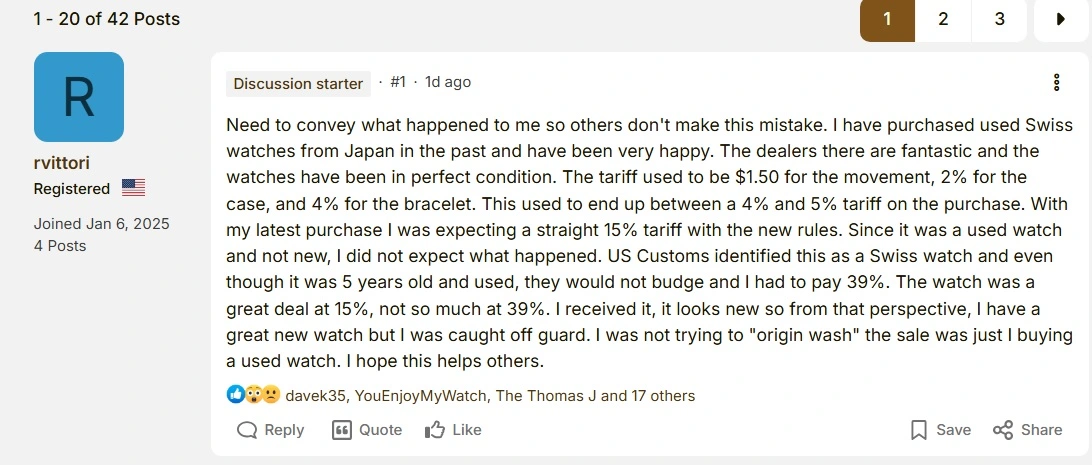1092x465 pixels.
Task: Click the thumbs-up Like icon
Action: click(435, 430)
